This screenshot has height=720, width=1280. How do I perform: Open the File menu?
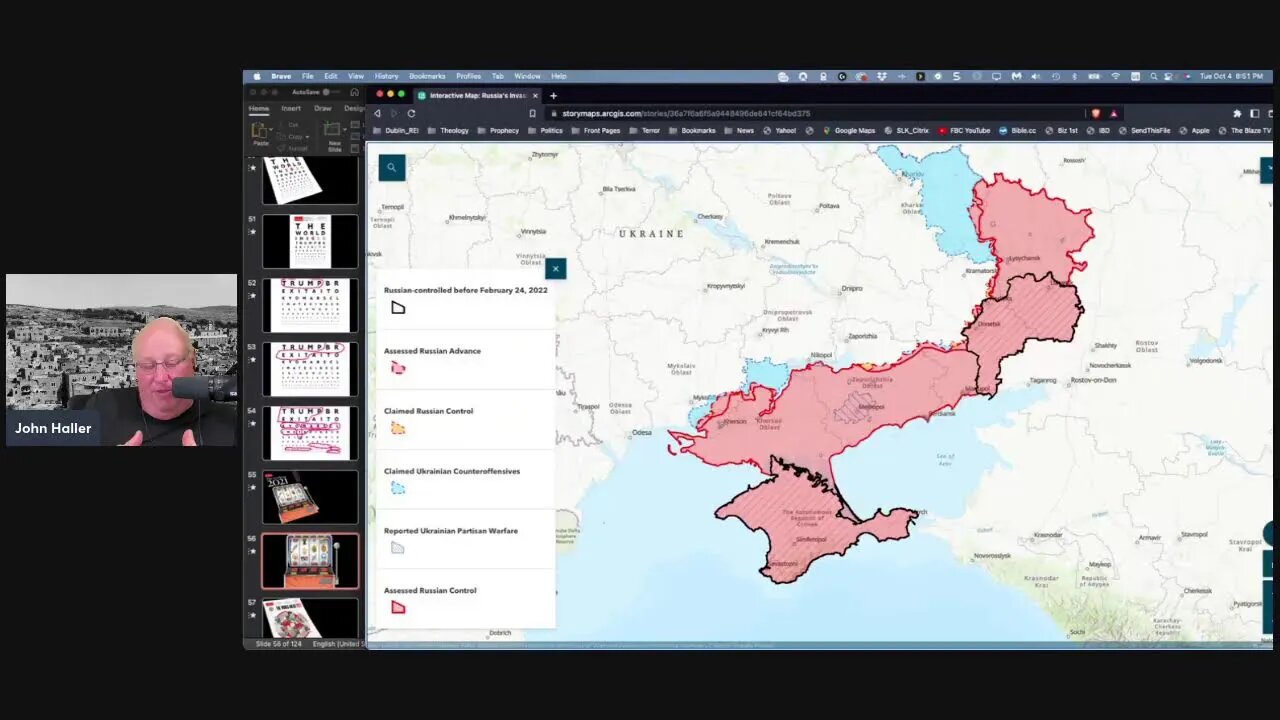coord(308,76)
